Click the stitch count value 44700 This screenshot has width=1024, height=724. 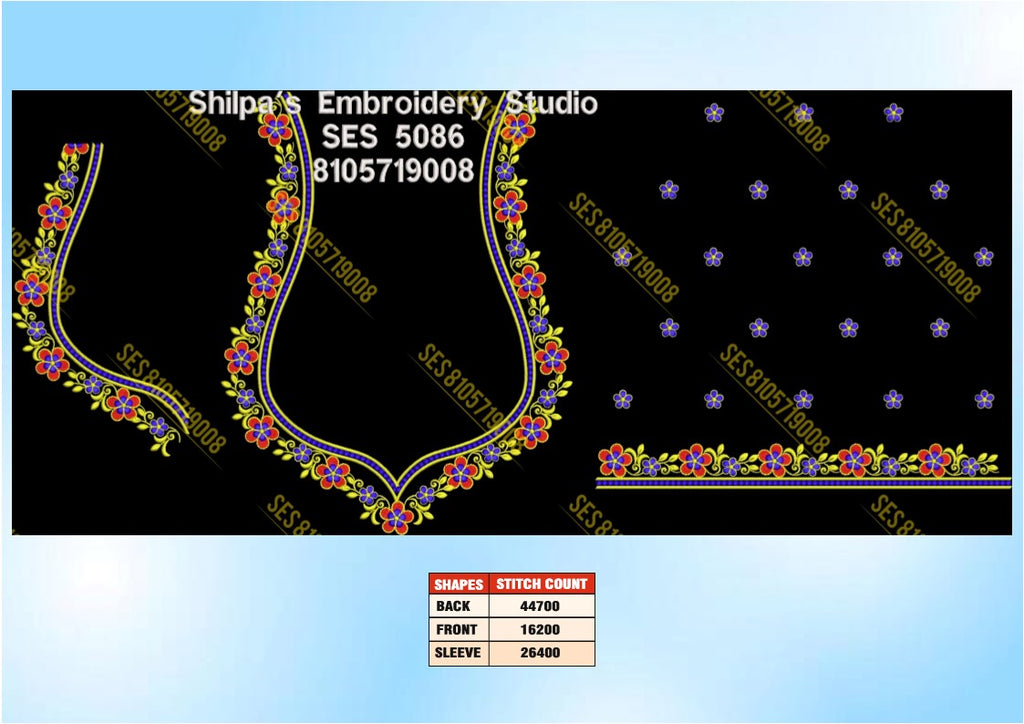pyautogui.click(x=540, y=606)
